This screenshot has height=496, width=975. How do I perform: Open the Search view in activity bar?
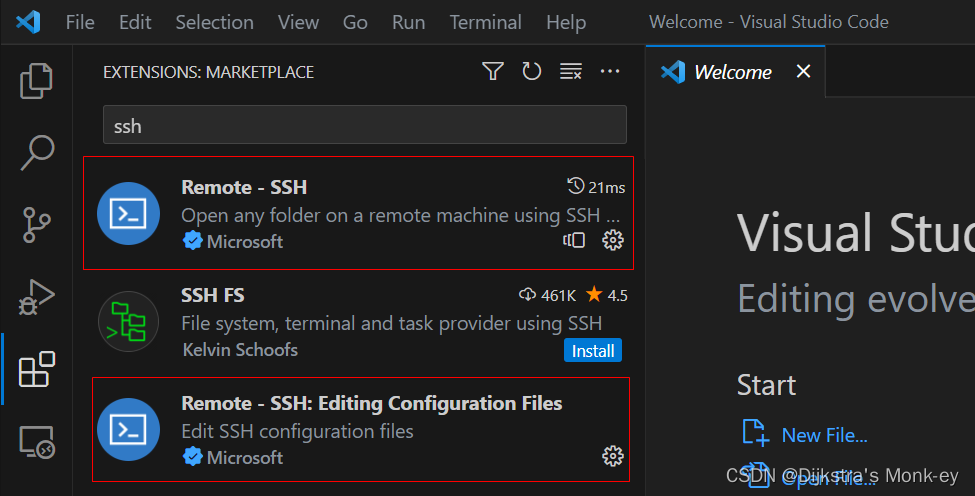(x=36, y=153)
